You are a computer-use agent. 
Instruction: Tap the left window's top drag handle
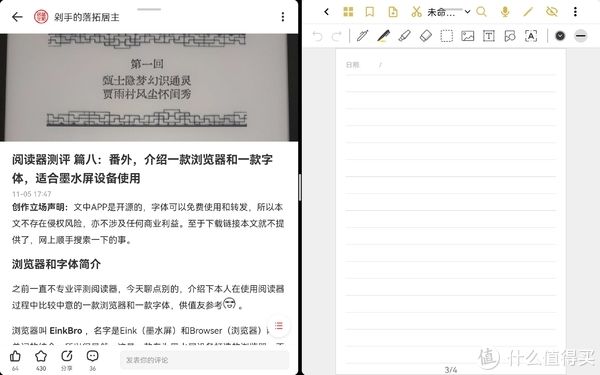(149, 9)
